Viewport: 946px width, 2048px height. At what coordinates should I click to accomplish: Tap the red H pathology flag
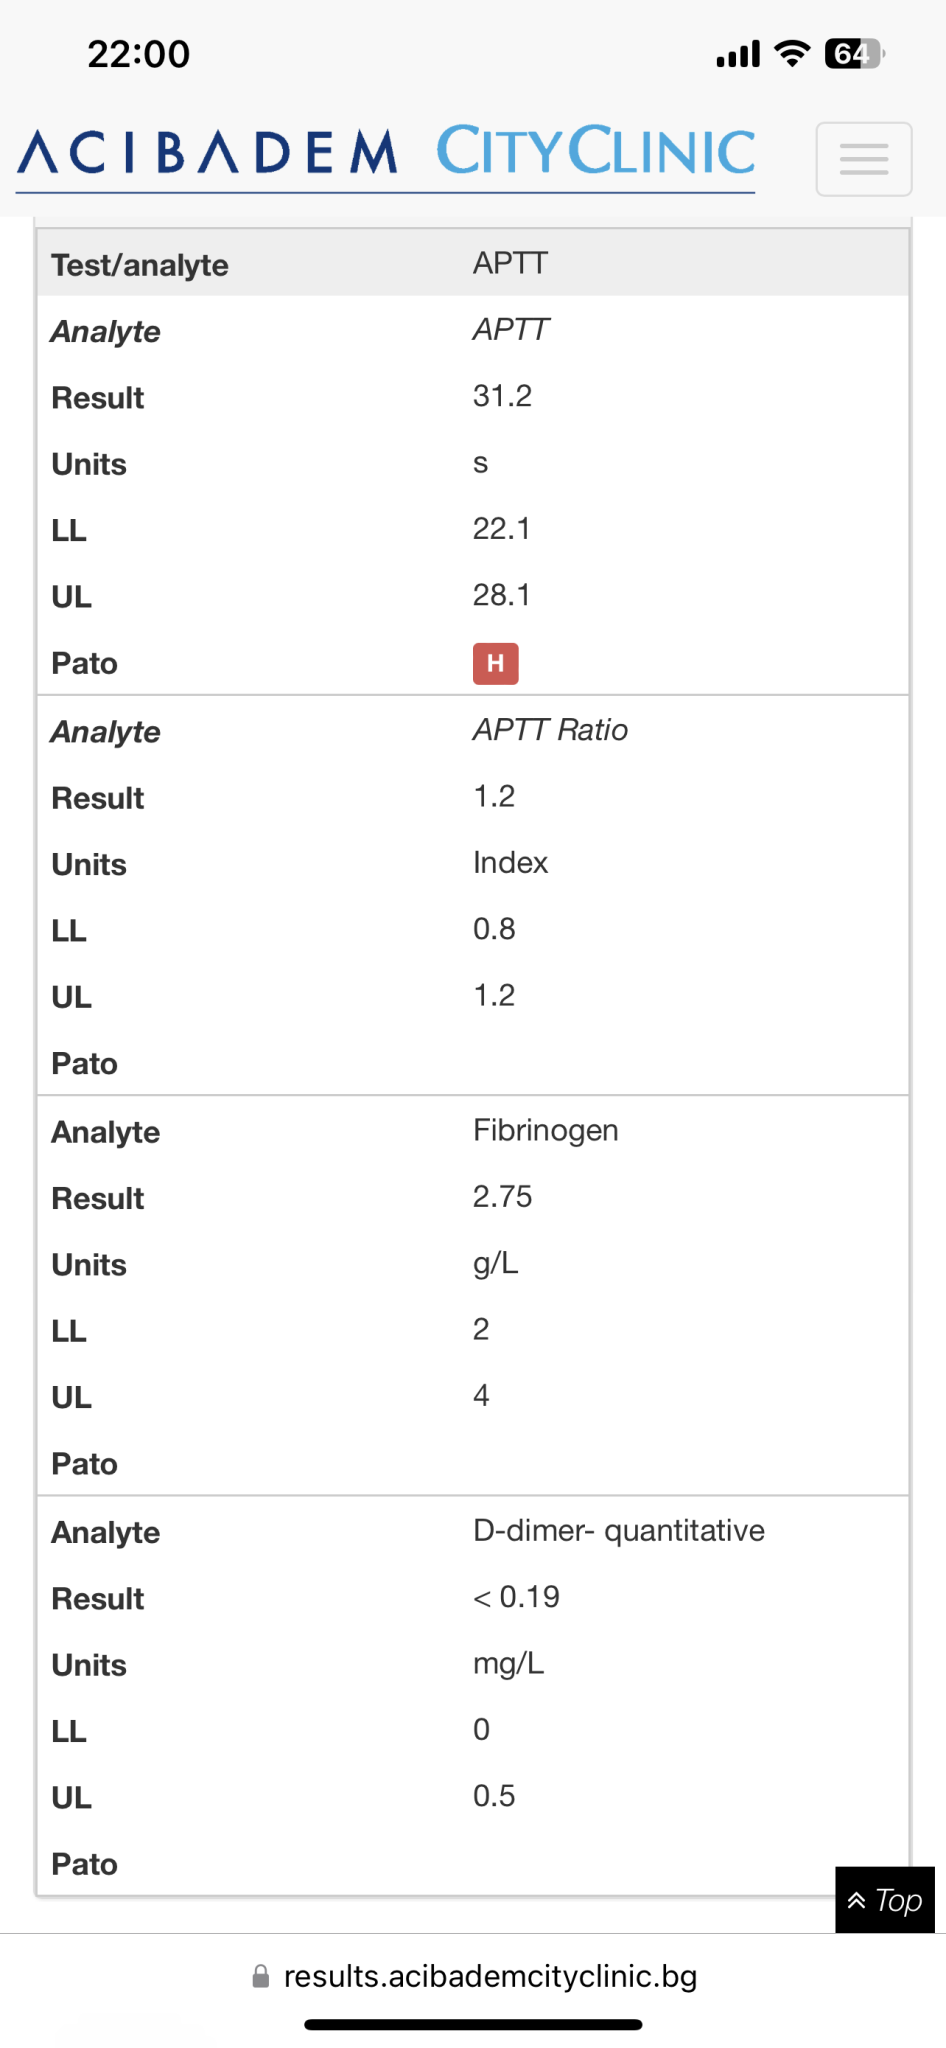coord(495,664)
